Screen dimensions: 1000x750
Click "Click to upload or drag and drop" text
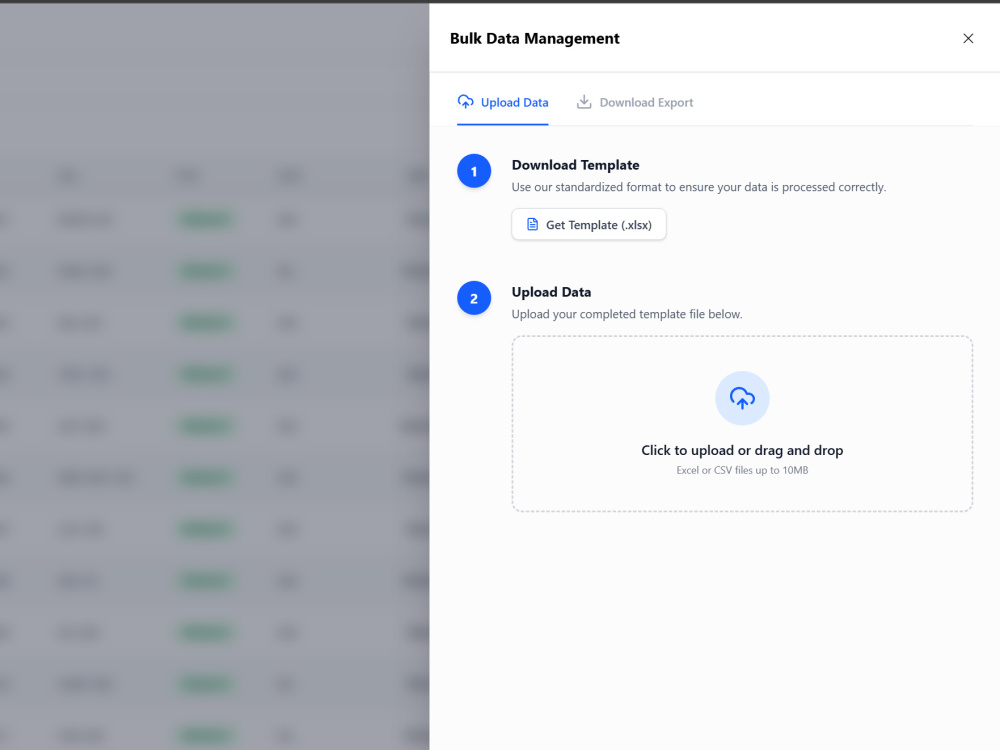point(742,450)
